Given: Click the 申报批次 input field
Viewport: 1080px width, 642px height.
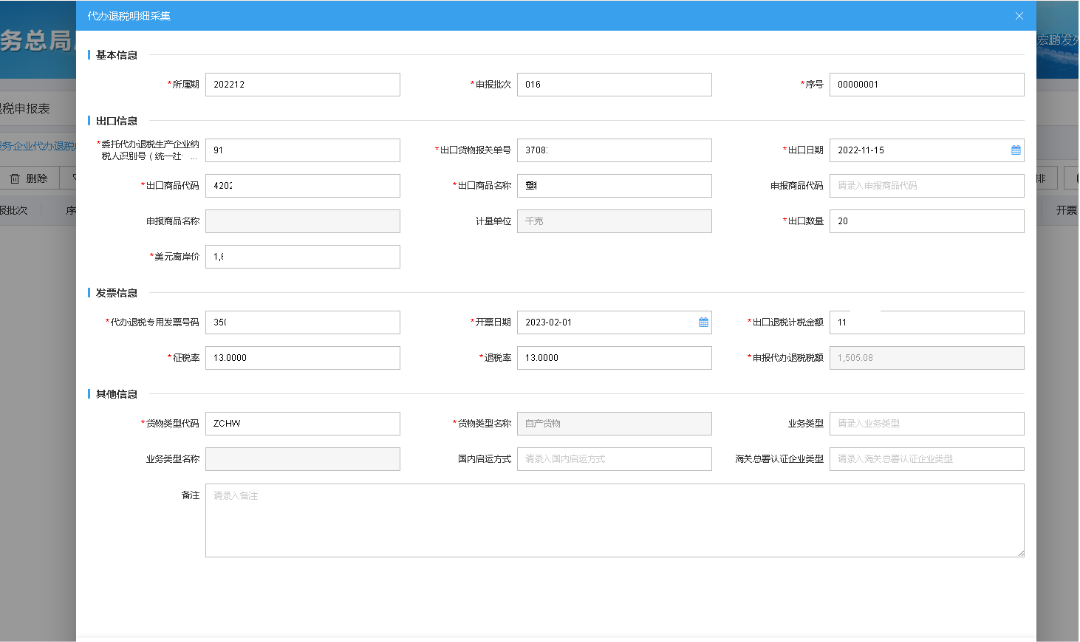Looking at the screenshot, I should click(x=614, y=85).
